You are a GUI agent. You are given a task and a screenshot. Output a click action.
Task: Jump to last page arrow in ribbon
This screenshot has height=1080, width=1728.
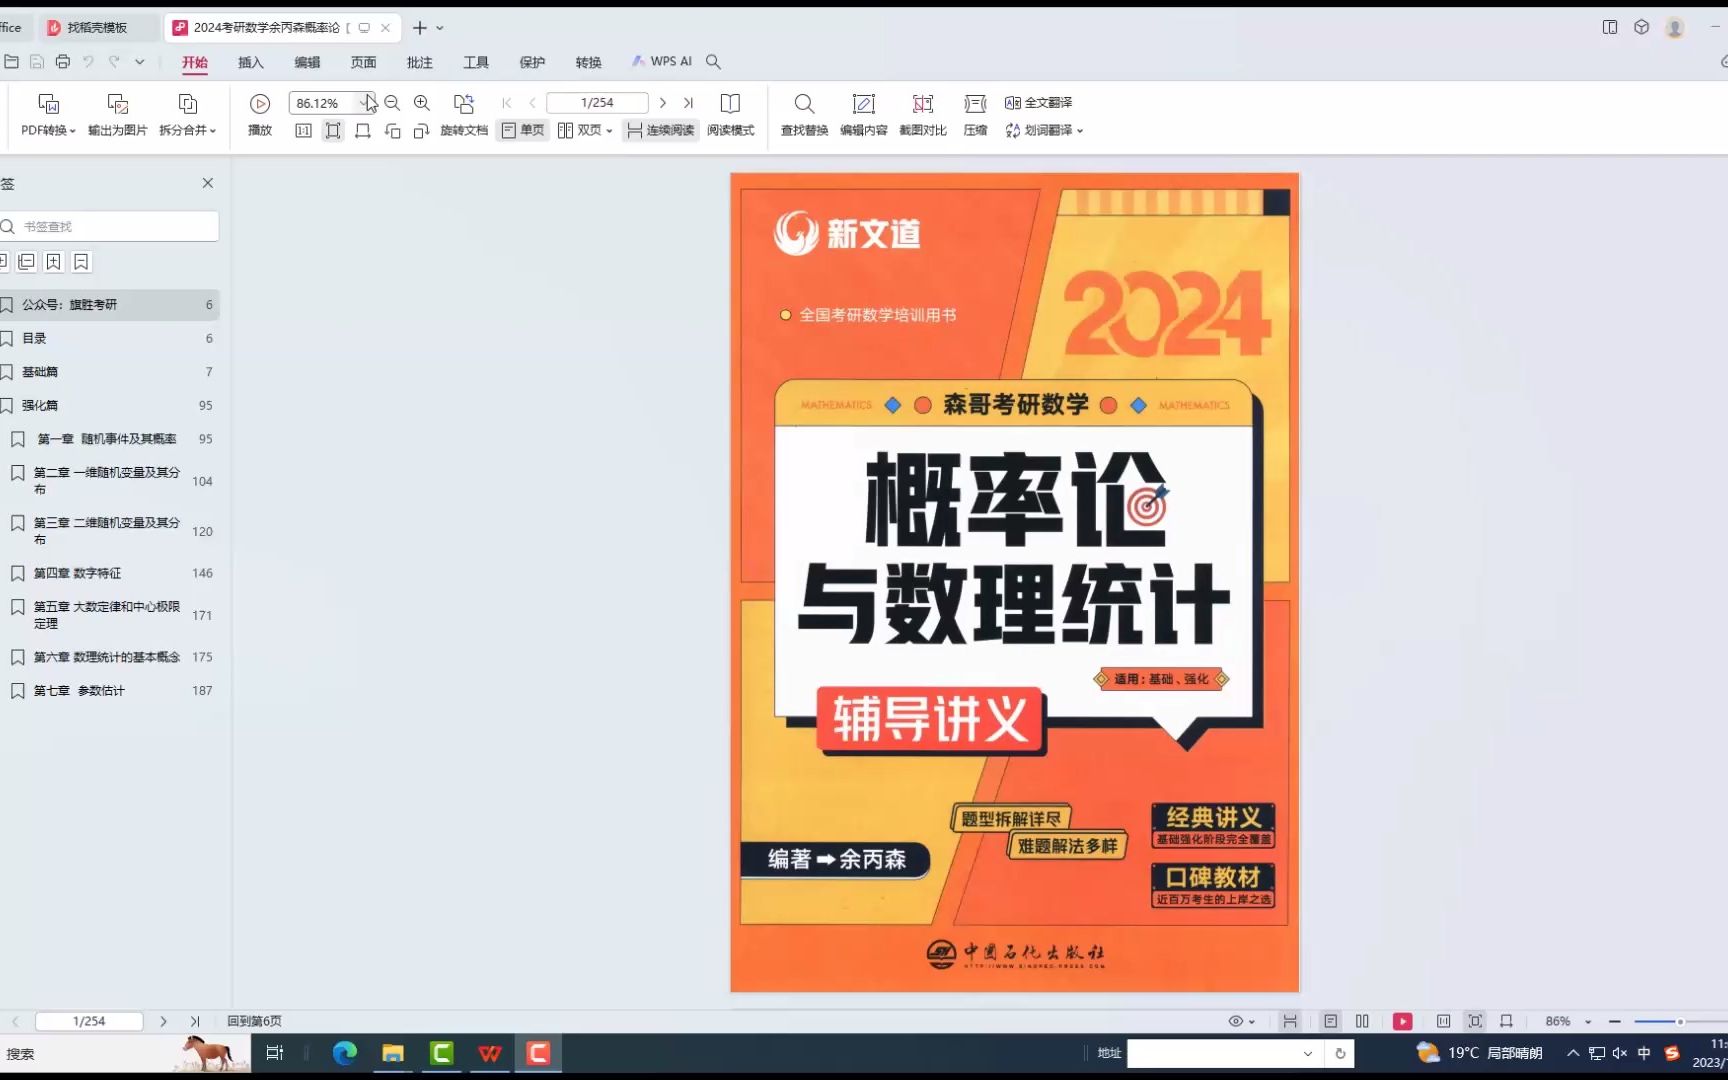pyautogui.click(x=688, y=103)
